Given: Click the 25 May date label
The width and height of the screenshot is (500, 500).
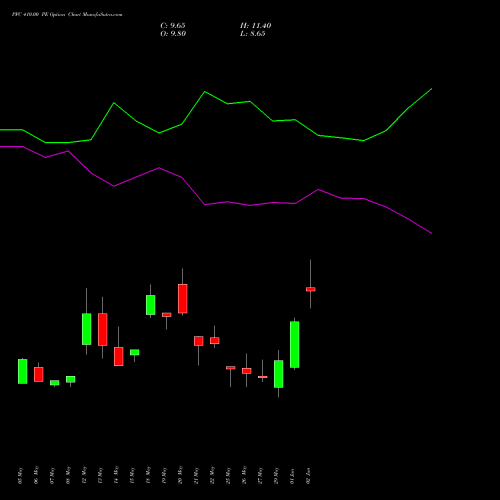Looking at the screenshot, I should tap(229, 475).
